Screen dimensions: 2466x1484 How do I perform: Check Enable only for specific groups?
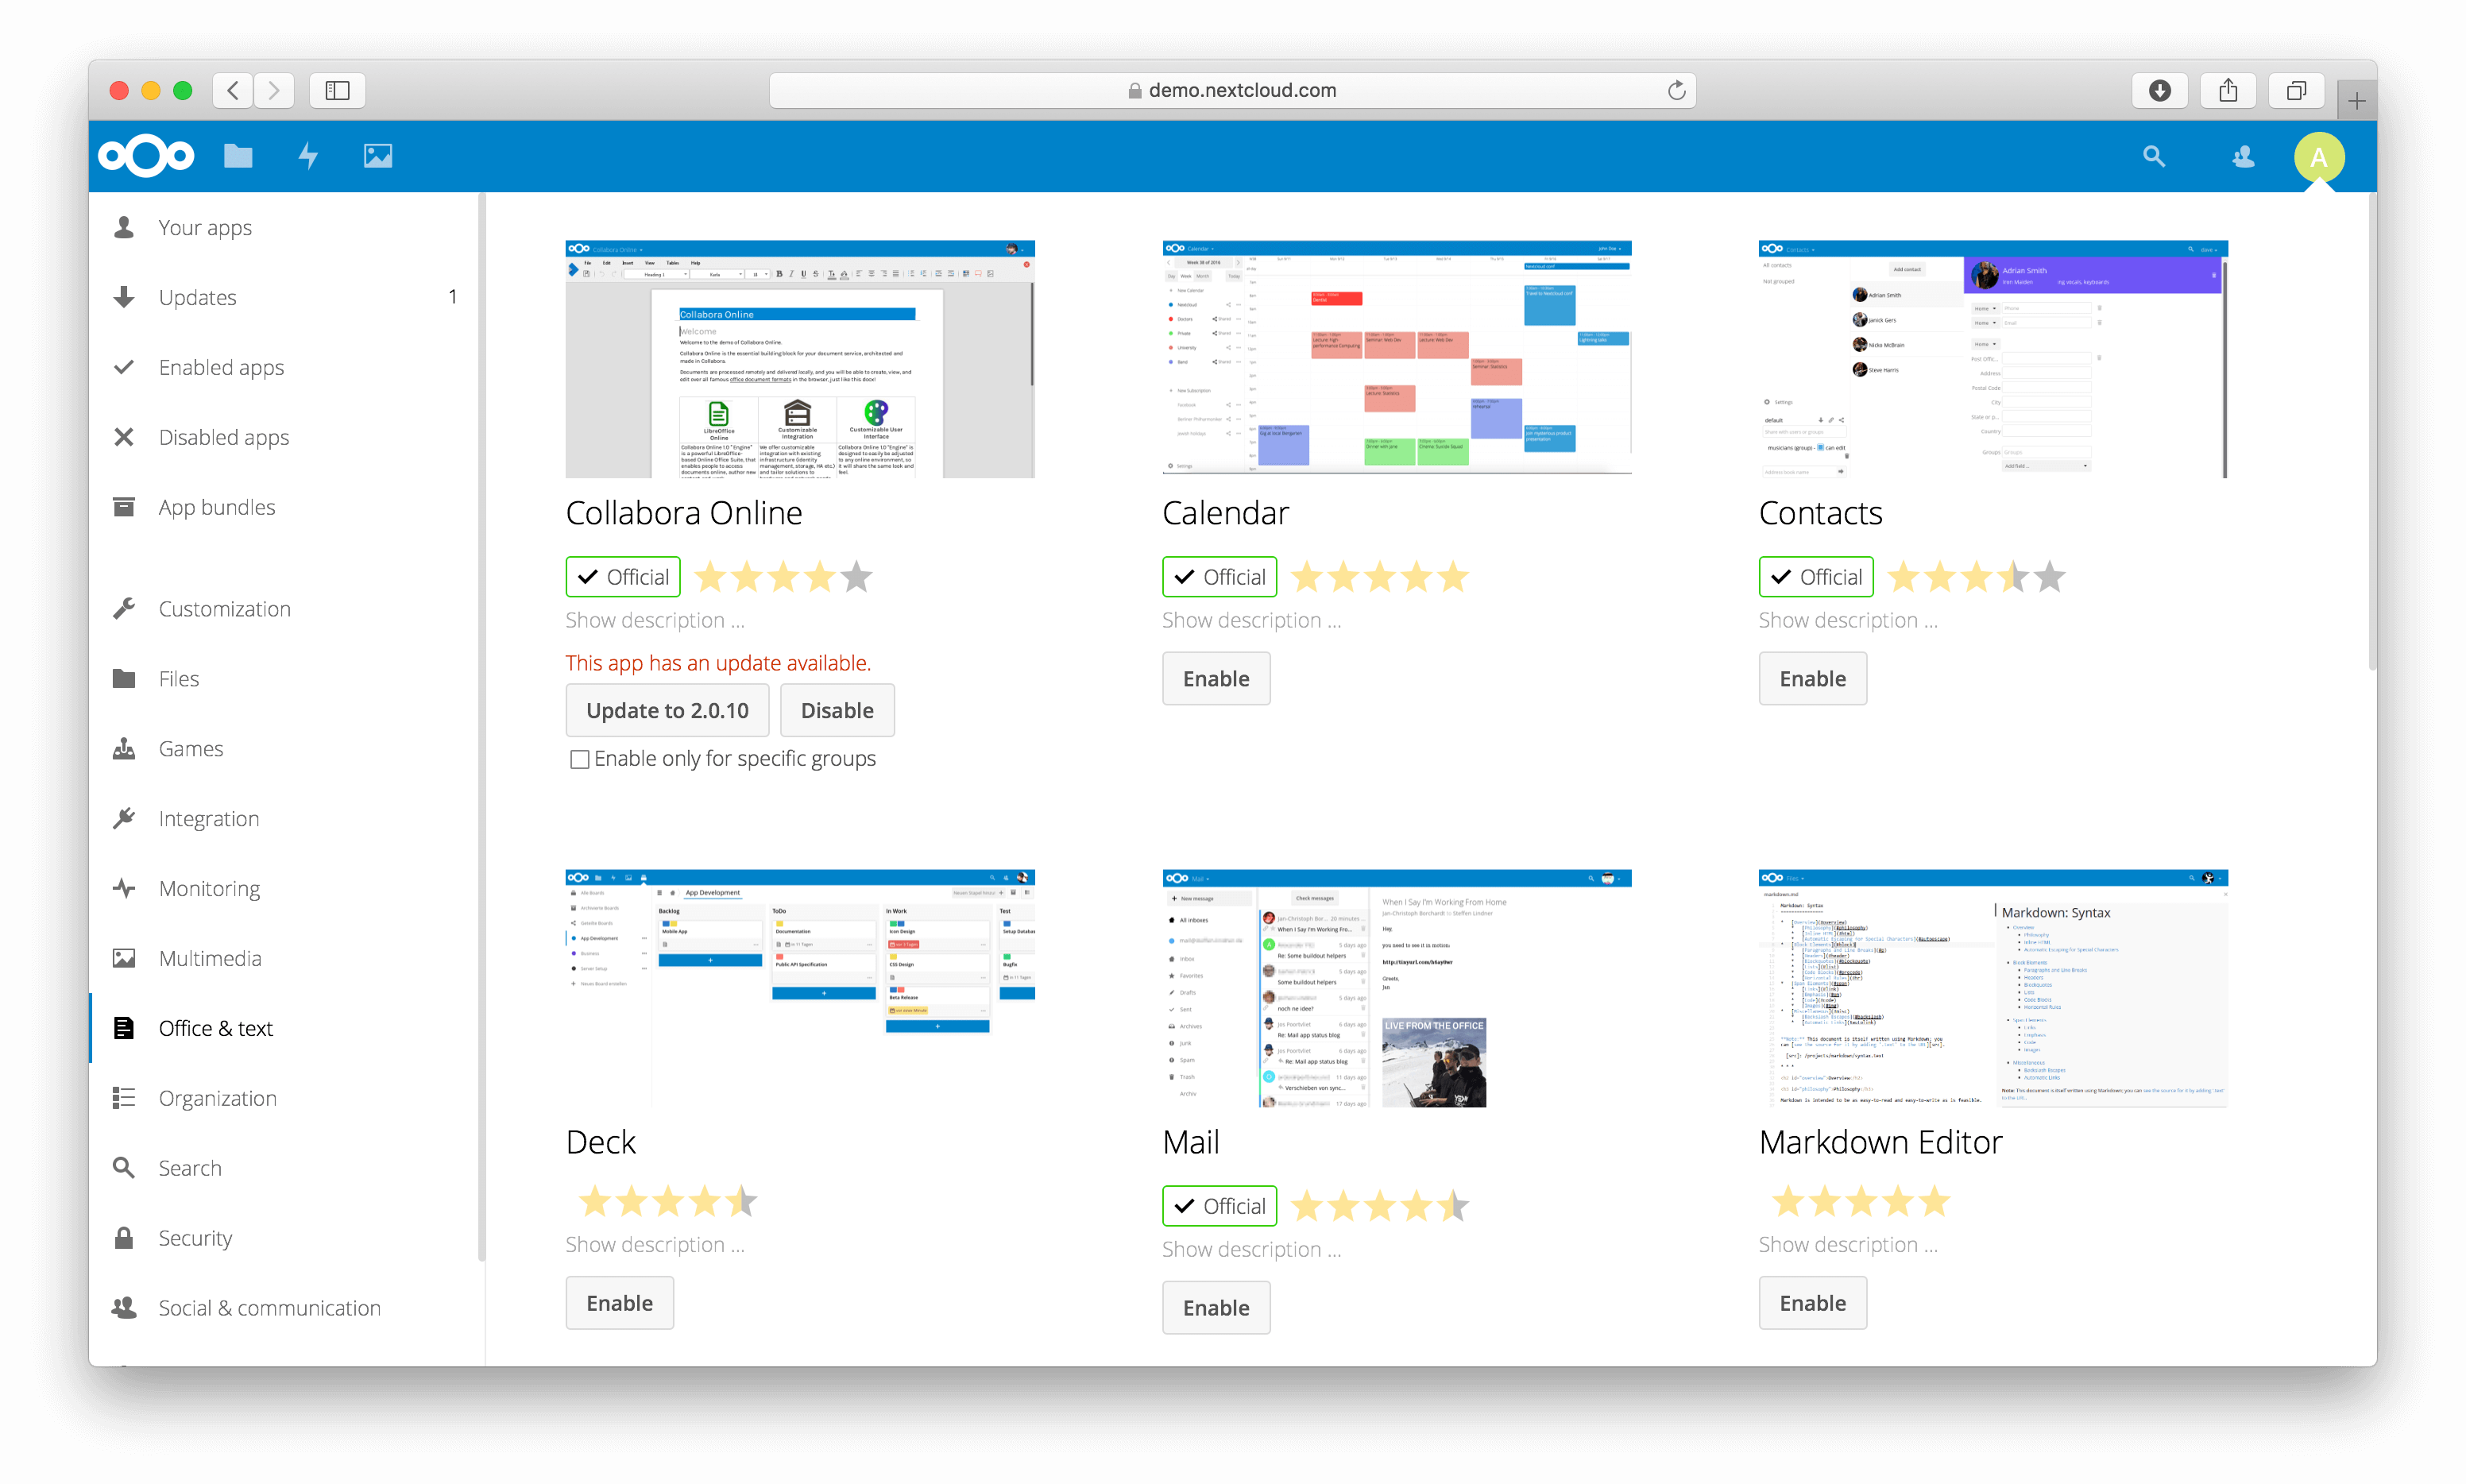tap(580, 758)
